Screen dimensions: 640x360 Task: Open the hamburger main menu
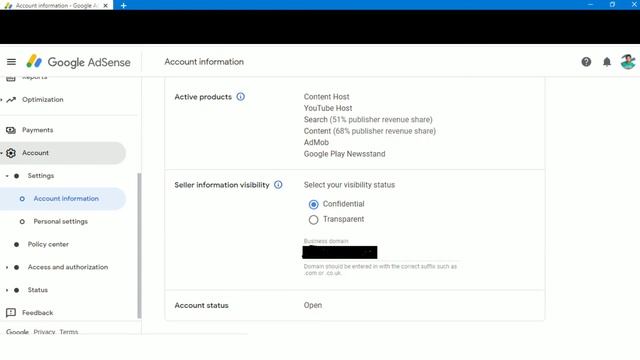pyautogui.click(x=11, y=62)
